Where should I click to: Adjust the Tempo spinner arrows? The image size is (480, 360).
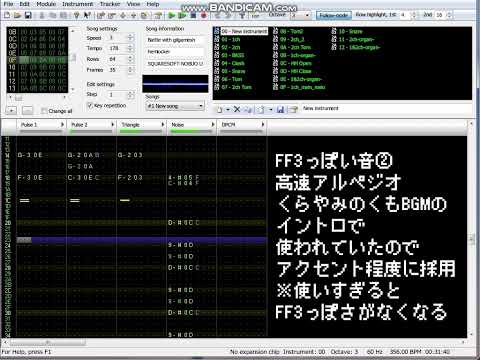tap(131, 48)
